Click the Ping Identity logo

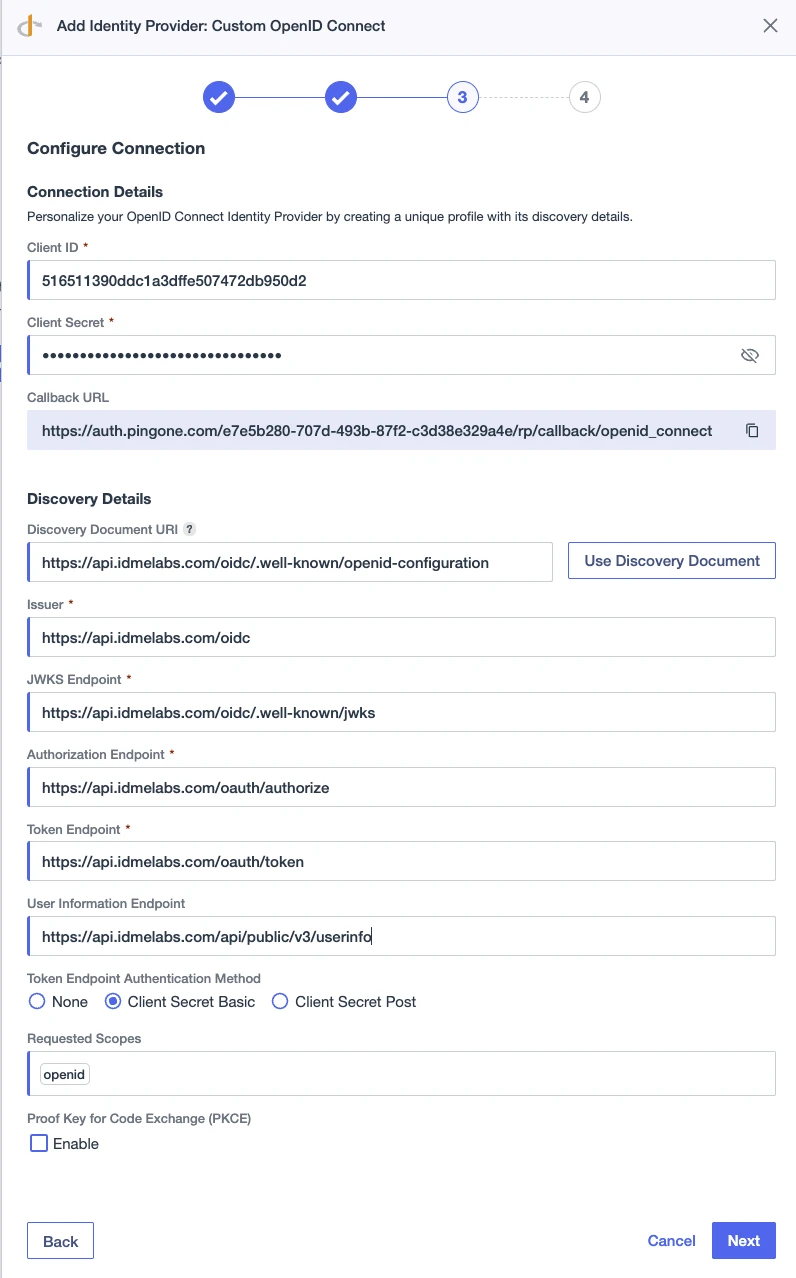[x=31, y=25]
